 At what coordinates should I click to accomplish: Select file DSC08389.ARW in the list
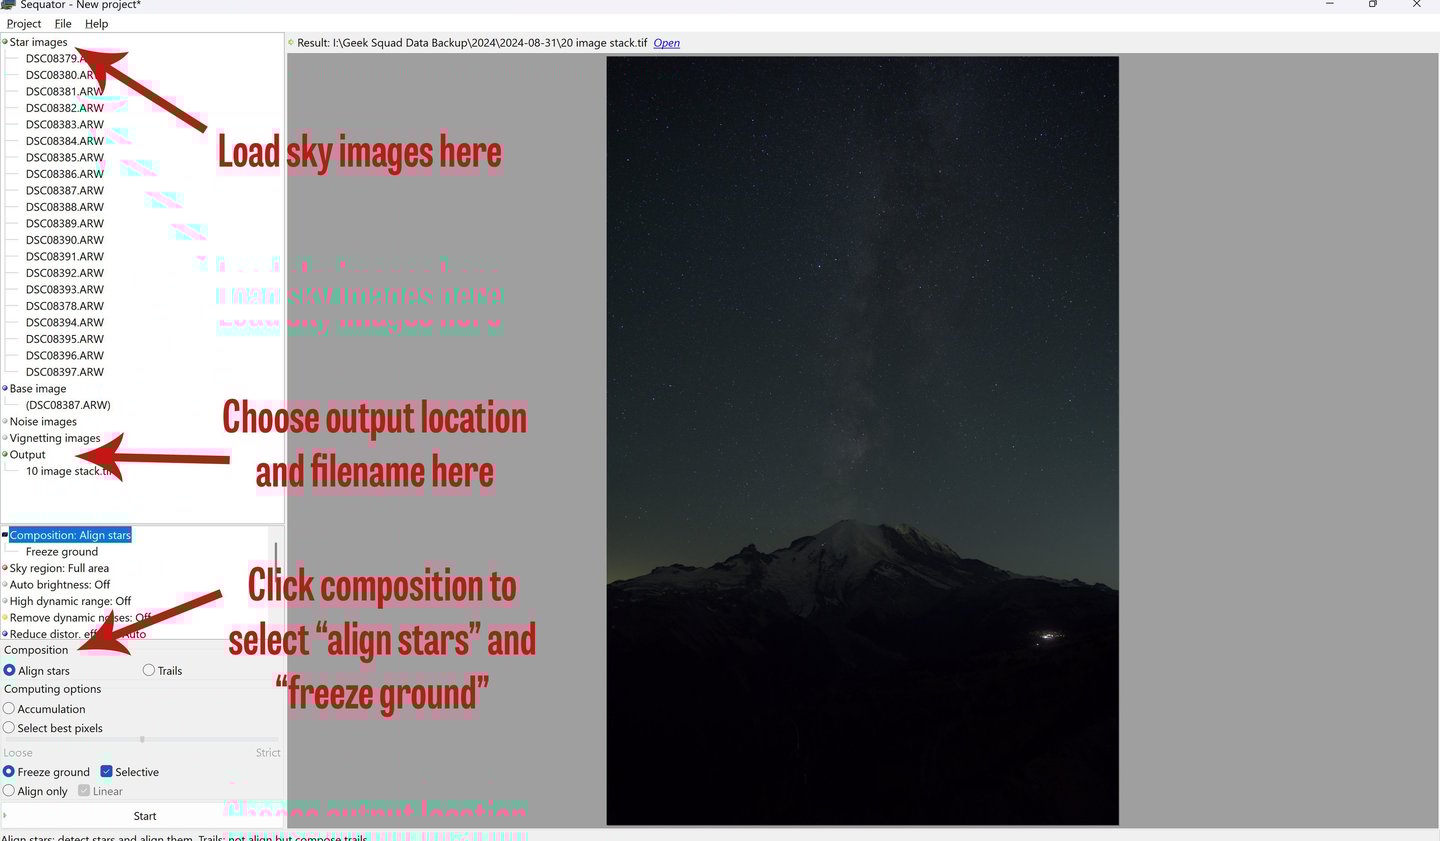click(65, 223)
